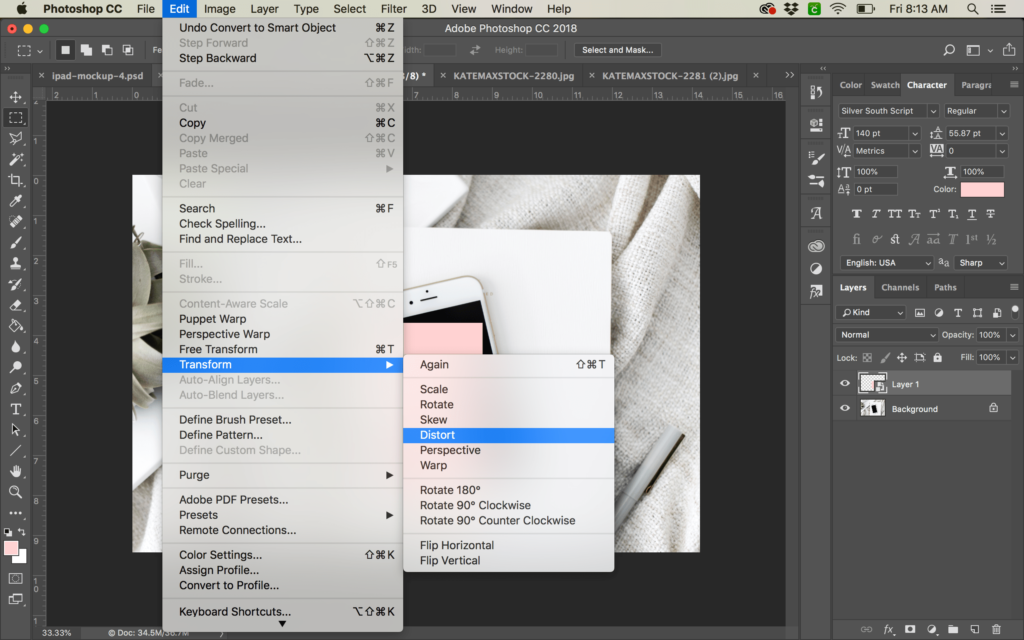Open the language English: USA dropdown
Viewport: 1024px width, 640px height.
[886, 263]
